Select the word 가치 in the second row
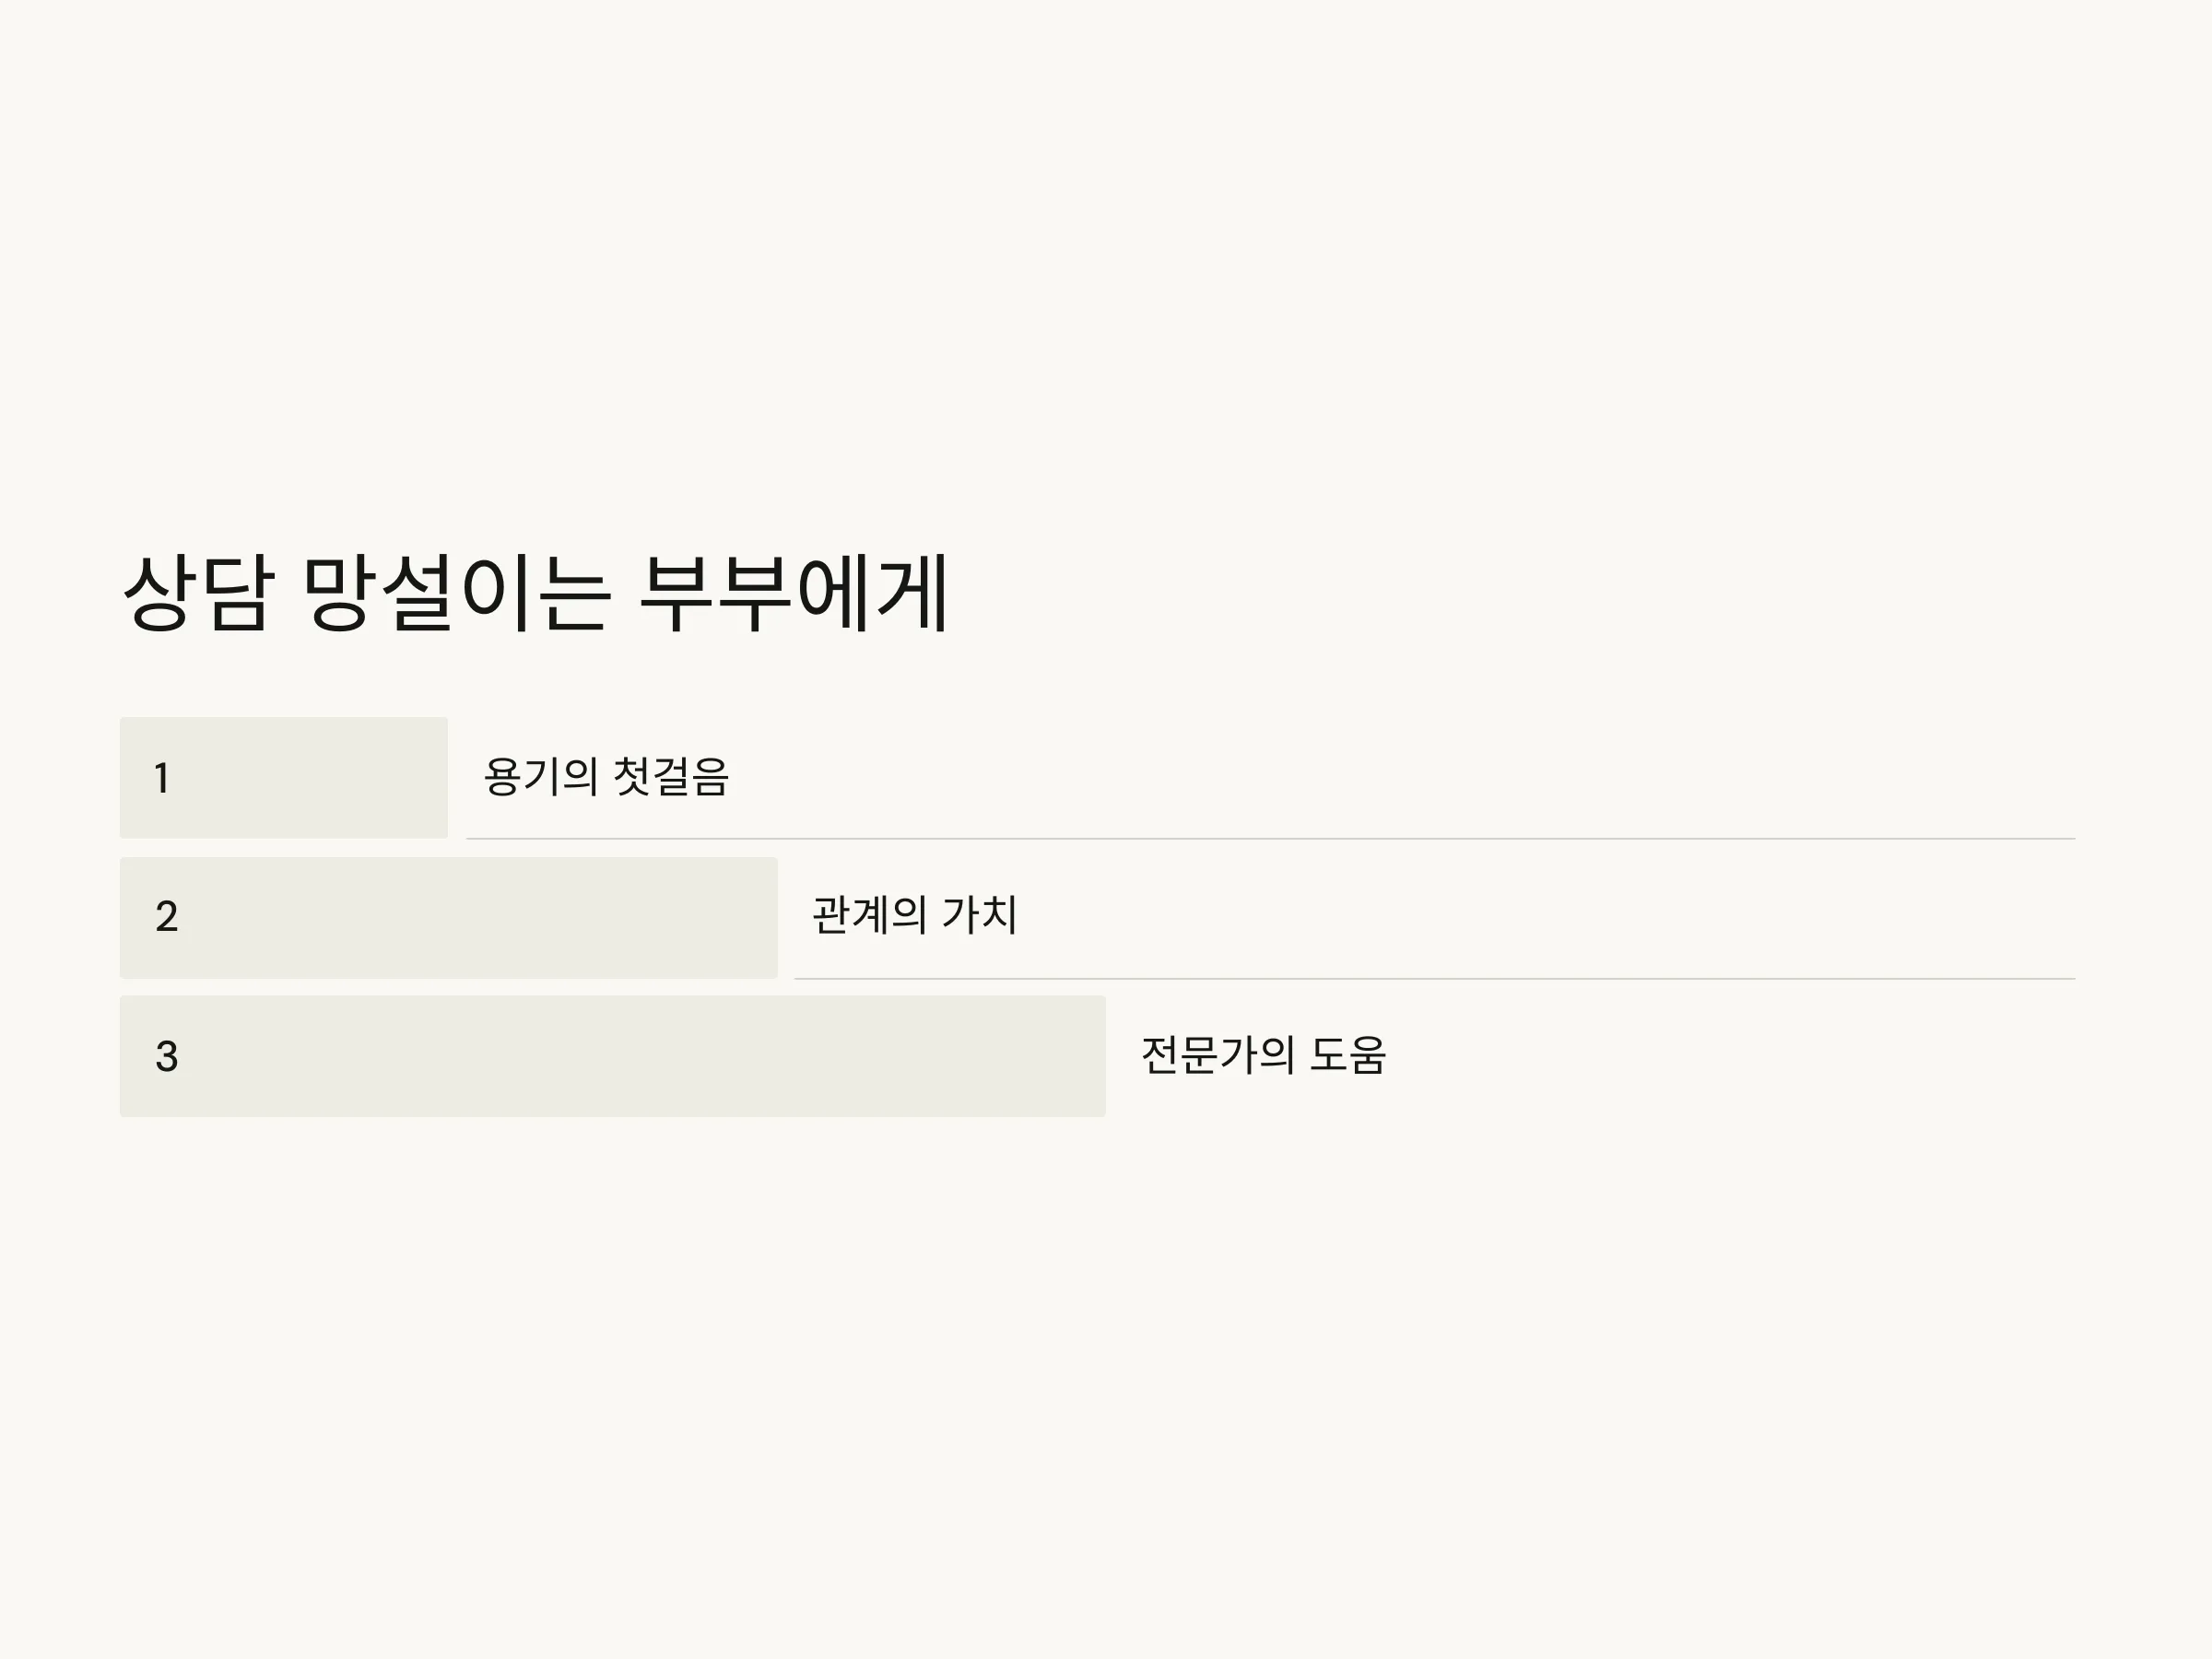This screenshot has height=1659, width=2212. click(980, 915)
